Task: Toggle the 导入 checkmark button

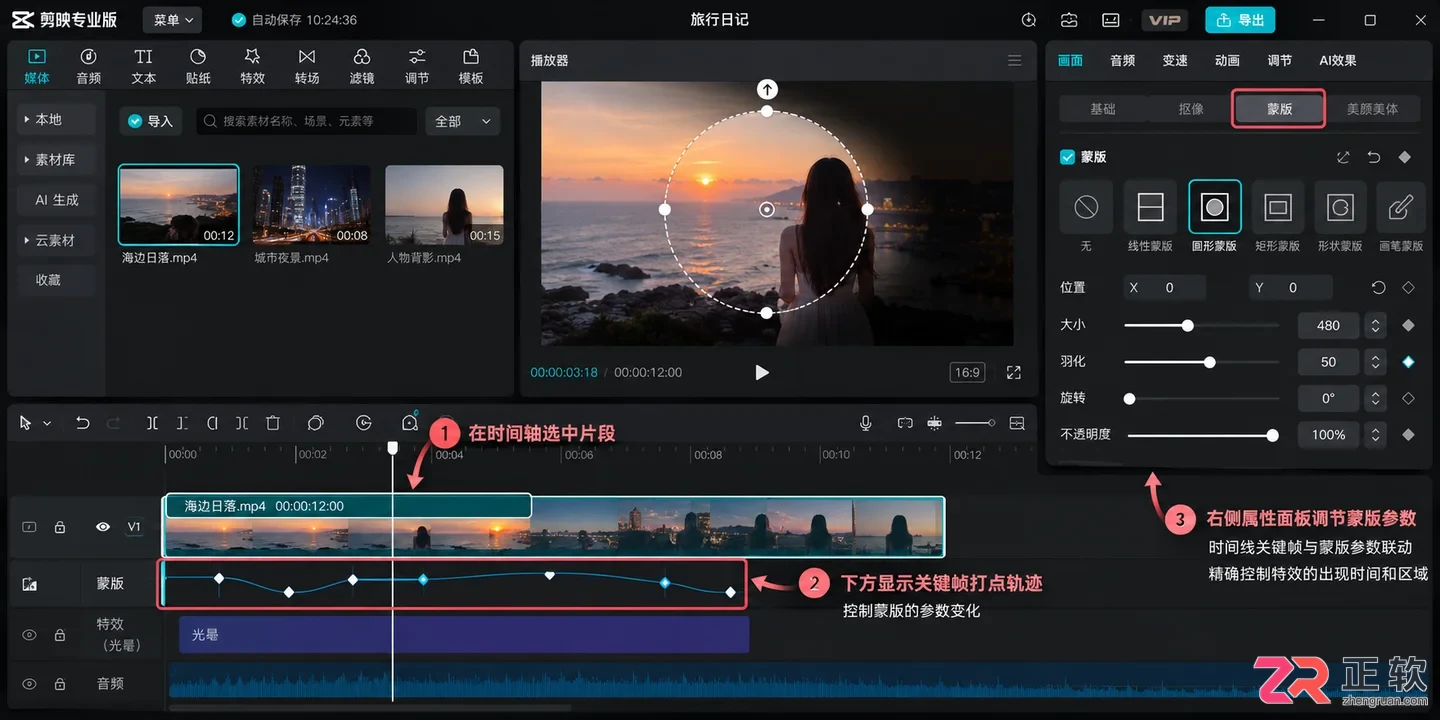Action: point(150,121)
